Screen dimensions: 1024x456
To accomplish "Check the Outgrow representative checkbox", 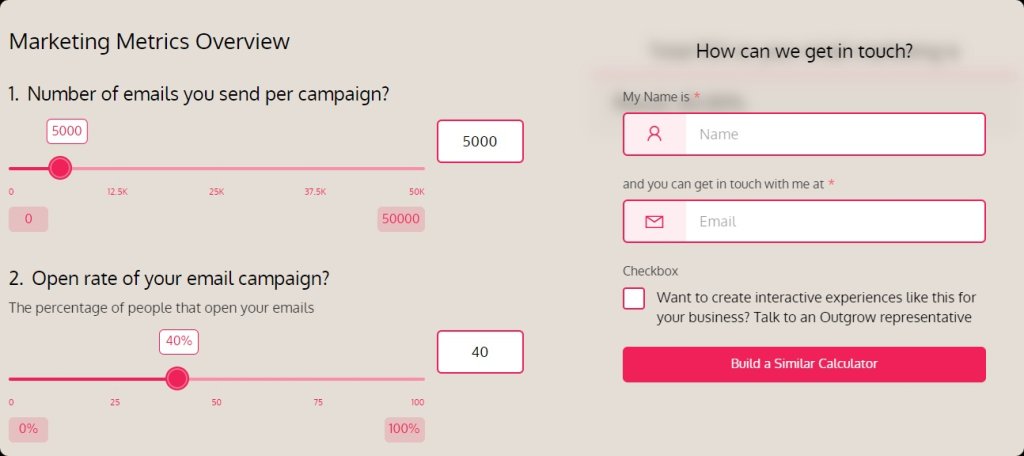I will [633, 299].
